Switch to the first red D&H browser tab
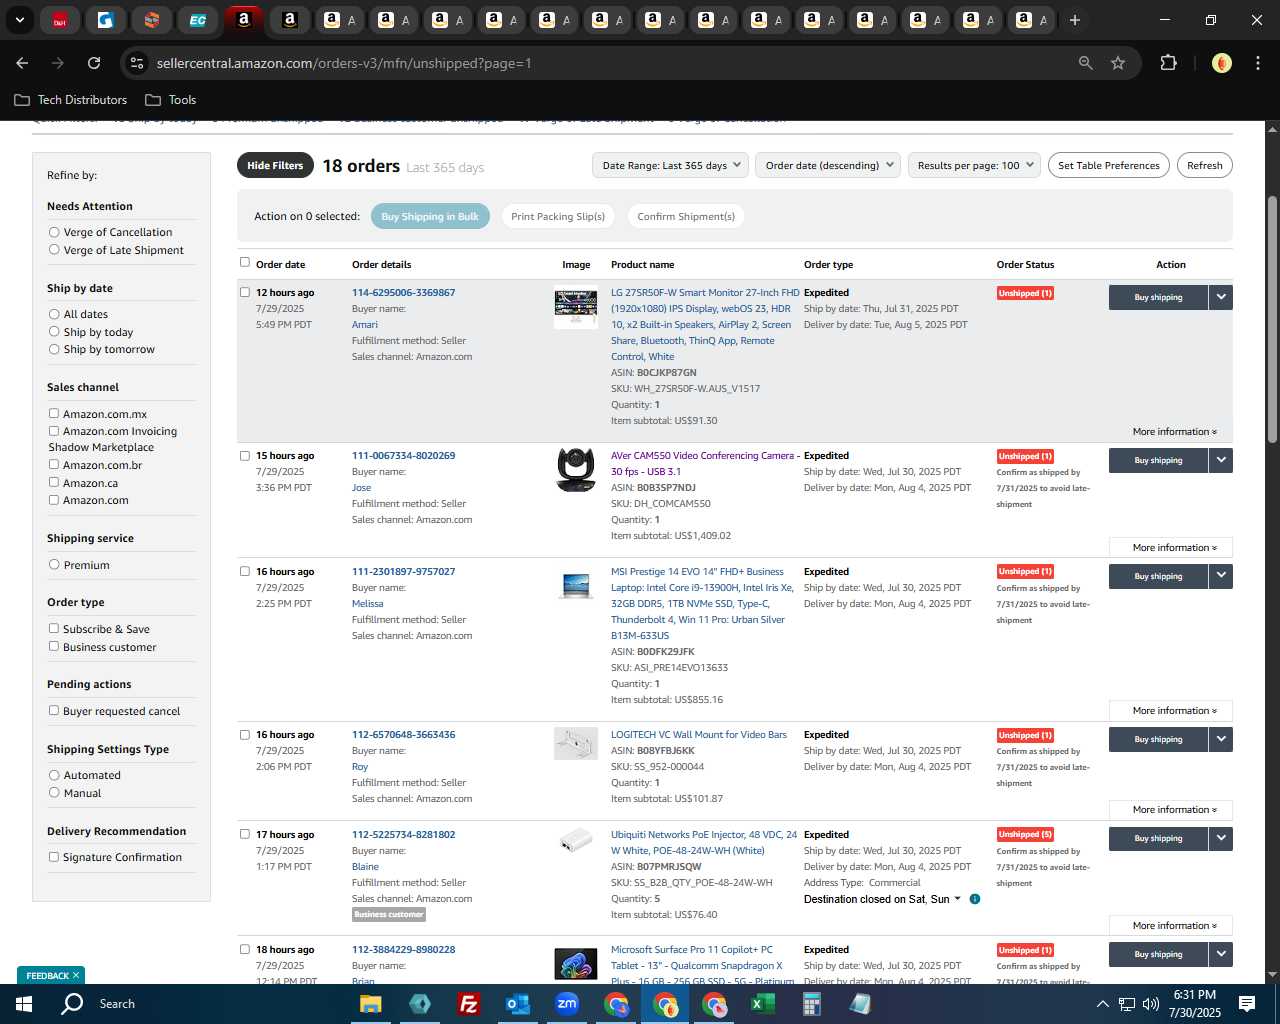Image resolution: width=1280 pixels, height=1024 pixels. tap(60, 20)
